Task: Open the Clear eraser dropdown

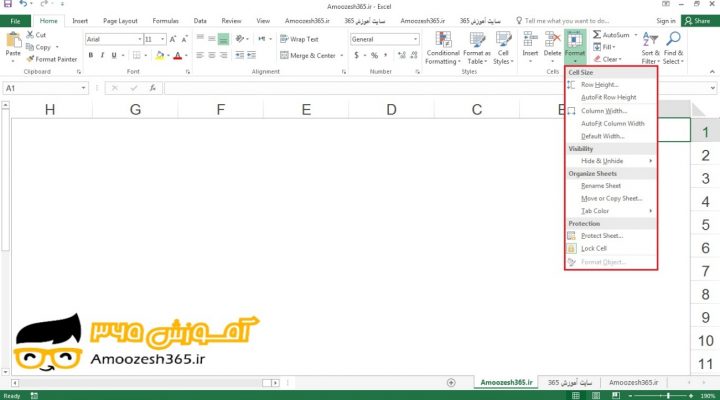Action: coord(607,59)
